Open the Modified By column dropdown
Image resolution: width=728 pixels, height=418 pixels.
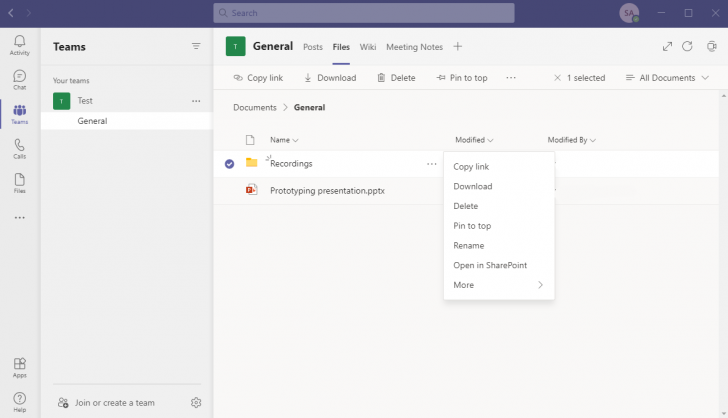pyautogui.click(x=572, y=140)
